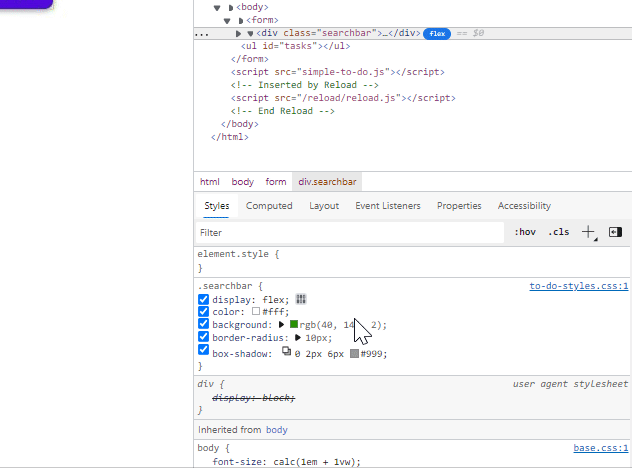
Task: Expand the border-radius shorthand arrow
Action: tap(298, 337)
